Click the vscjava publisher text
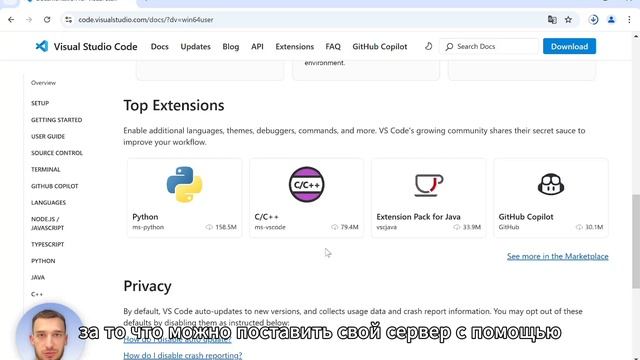 click(387, 227)
